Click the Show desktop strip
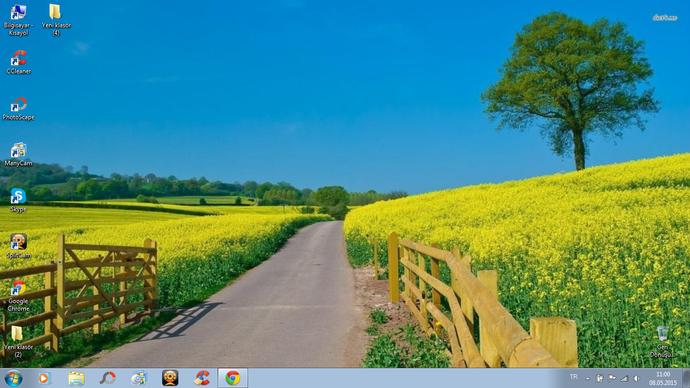Viewport: 690px width, 388px height. (x=686, y=378)
